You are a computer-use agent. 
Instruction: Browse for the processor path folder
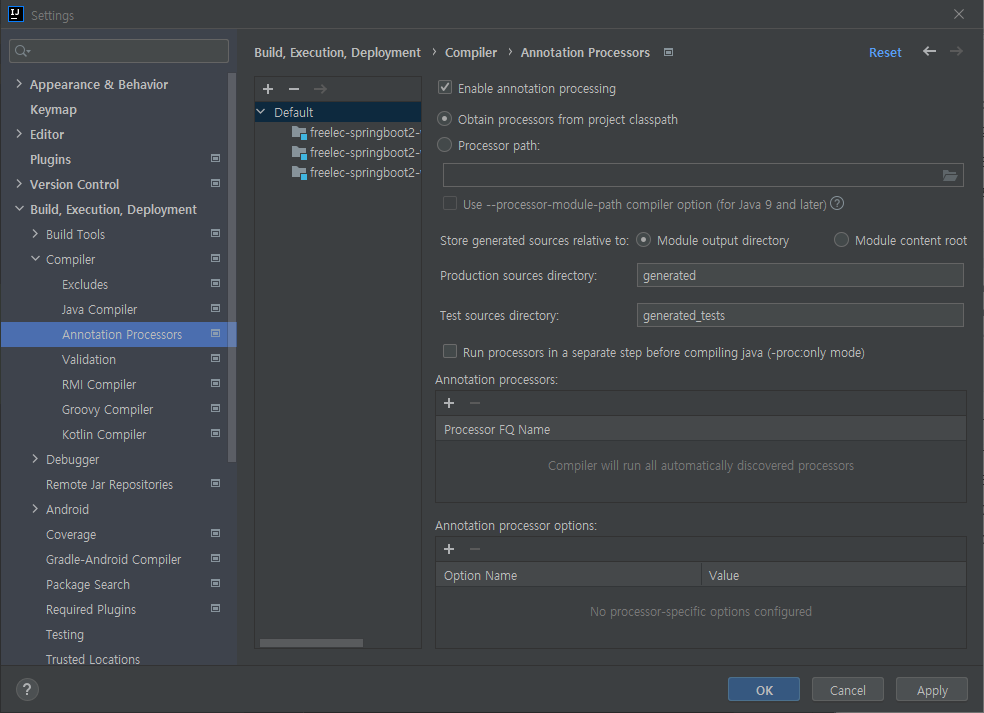[950, 176]
